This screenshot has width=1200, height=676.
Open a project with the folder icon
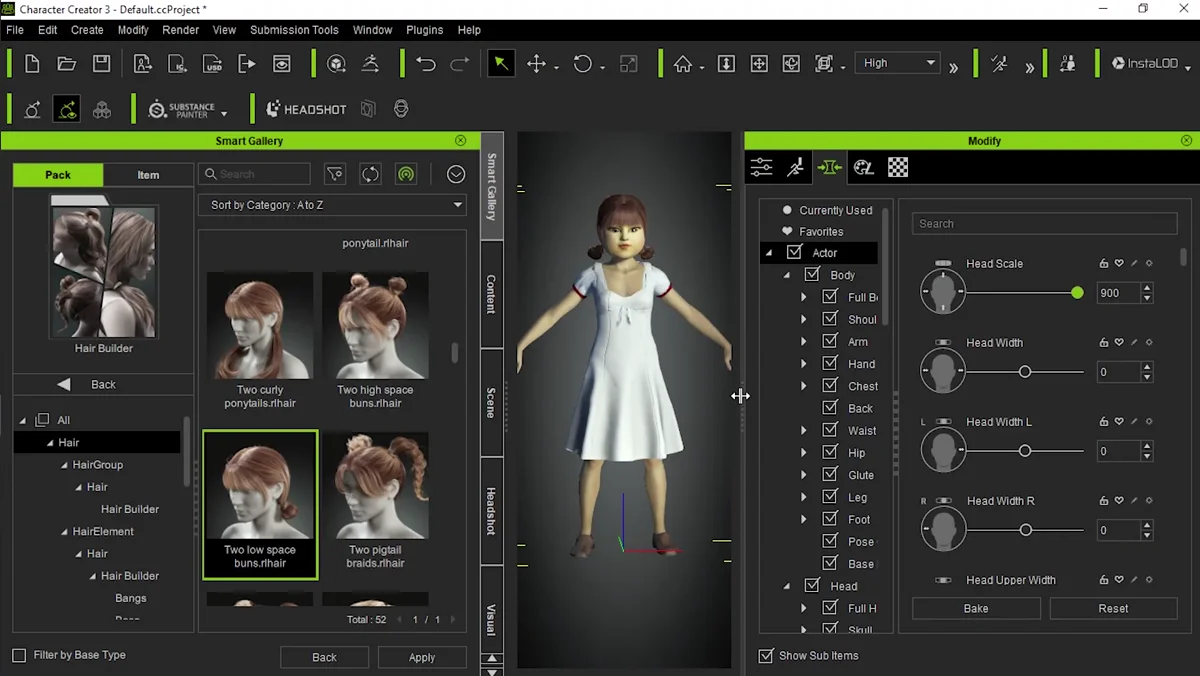tap(67, 64)
